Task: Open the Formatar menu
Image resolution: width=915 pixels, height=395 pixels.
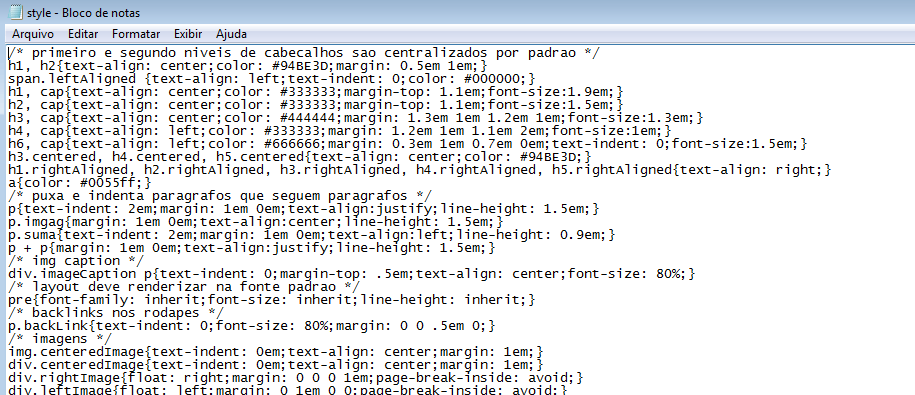Action: [x=136, y=34]
